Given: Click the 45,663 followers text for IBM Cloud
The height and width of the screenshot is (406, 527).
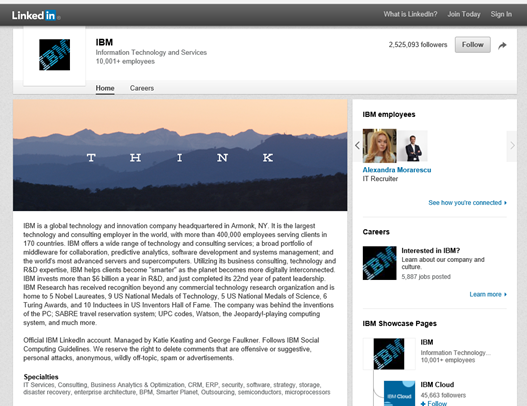Looking at the screenshot, I should click(x=443, y=395).
